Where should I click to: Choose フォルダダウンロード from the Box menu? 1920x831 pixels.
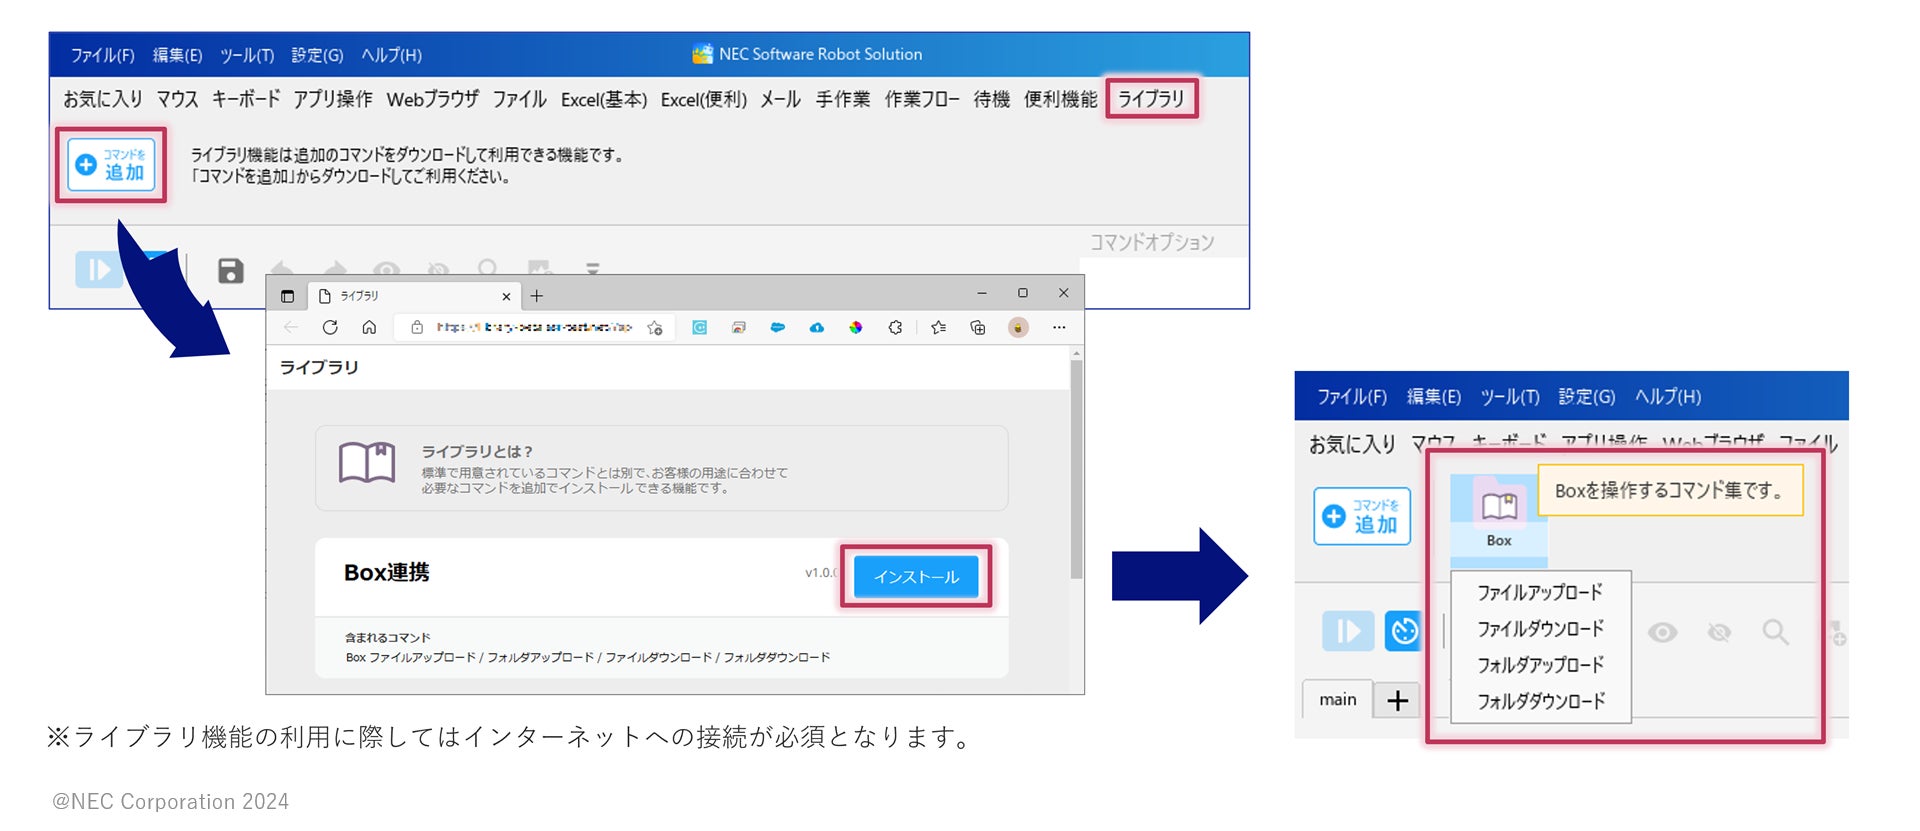(1540, 701)
